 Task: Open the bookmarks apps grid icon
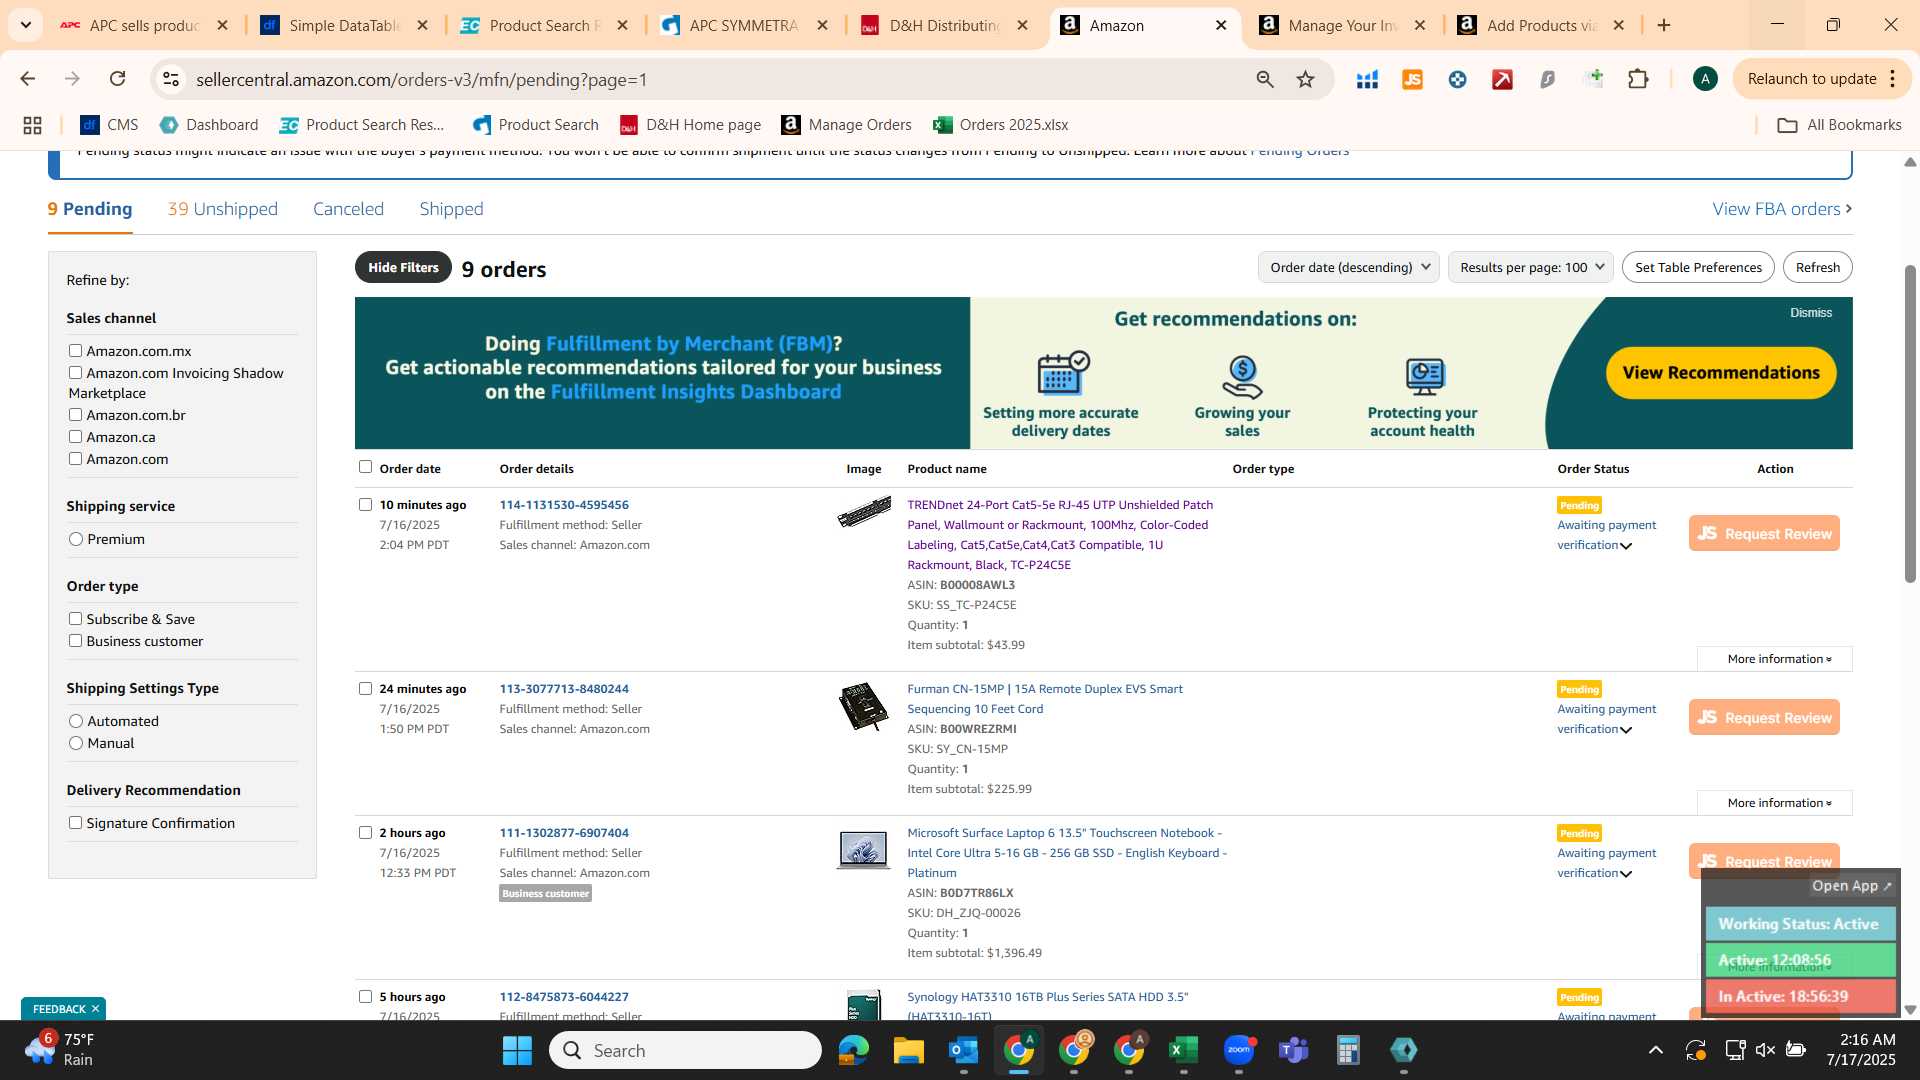click(32, 125)
